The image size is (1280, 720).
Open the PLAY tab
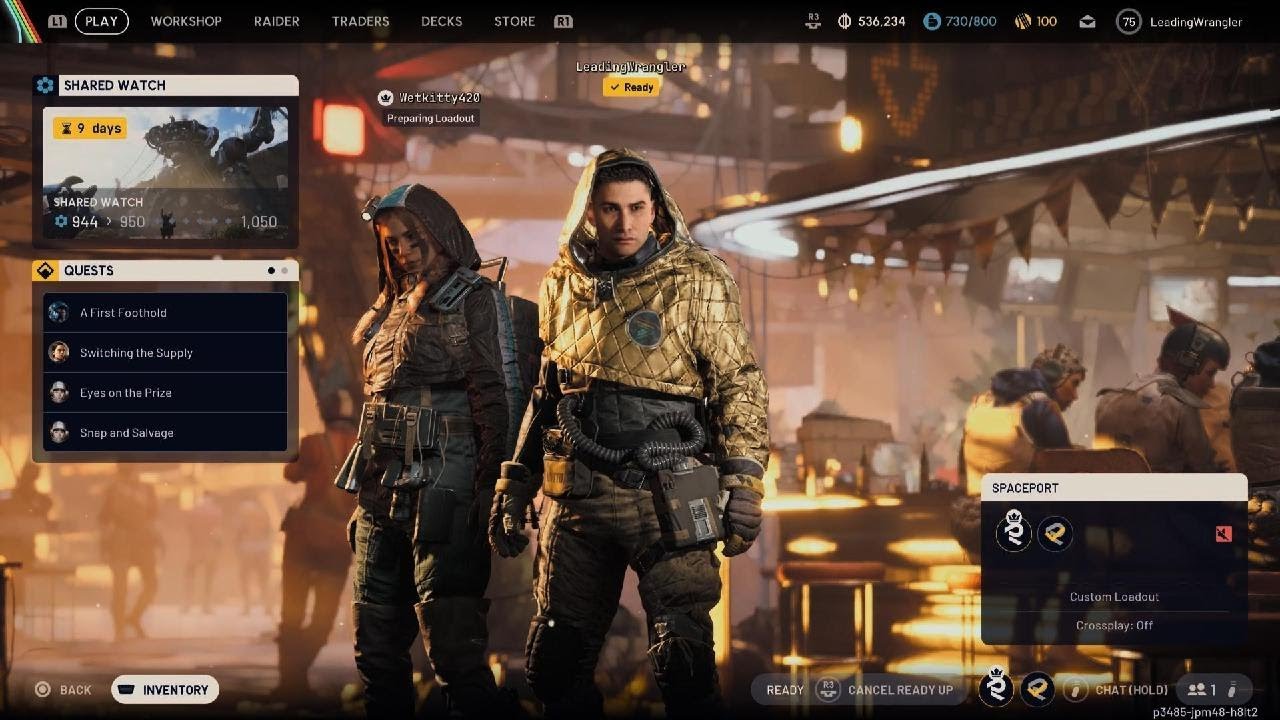[x=101, y=21]
